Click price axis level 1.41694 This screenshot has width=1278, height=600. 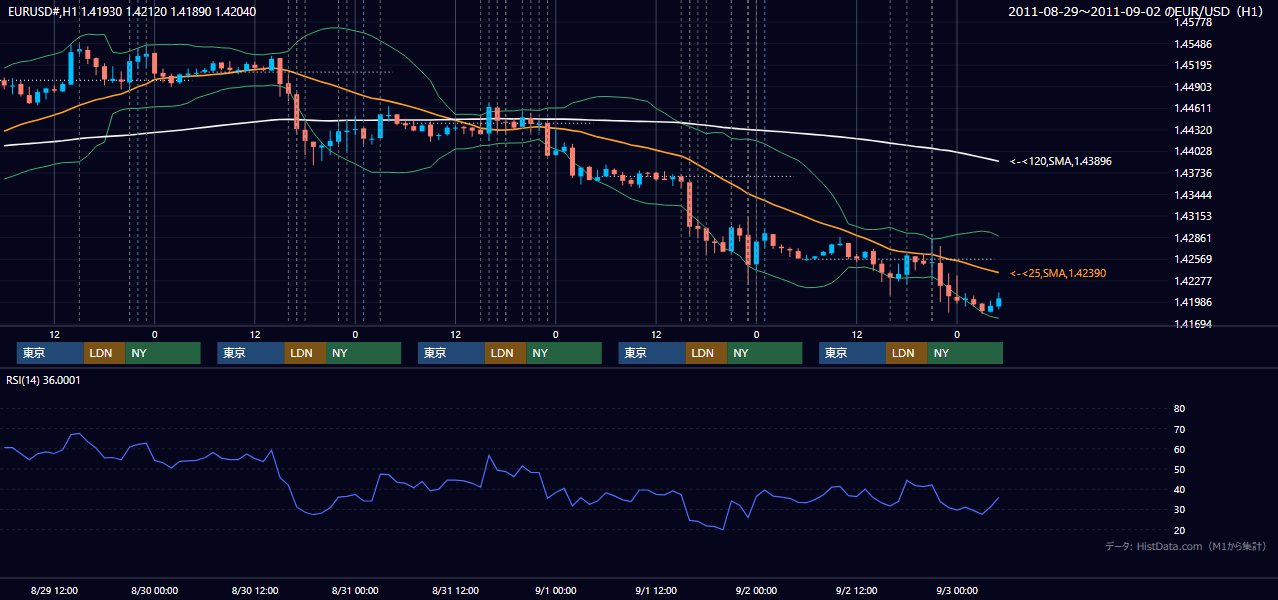(1192, 324)
